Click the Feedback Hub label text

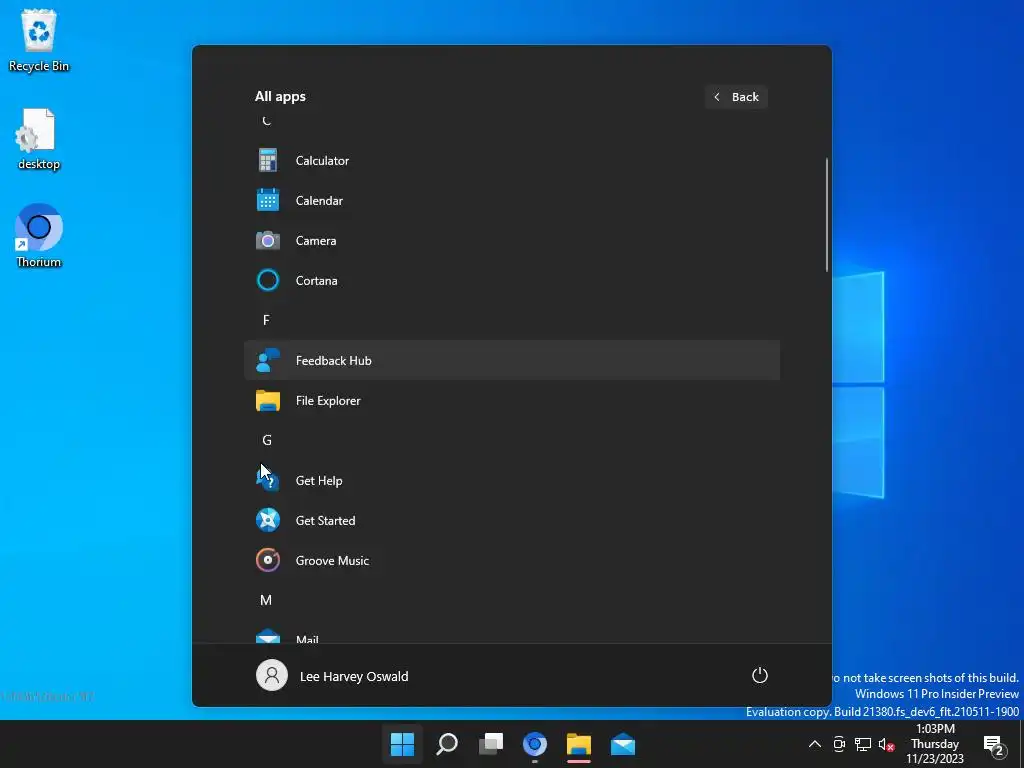(x=333, y=360)
